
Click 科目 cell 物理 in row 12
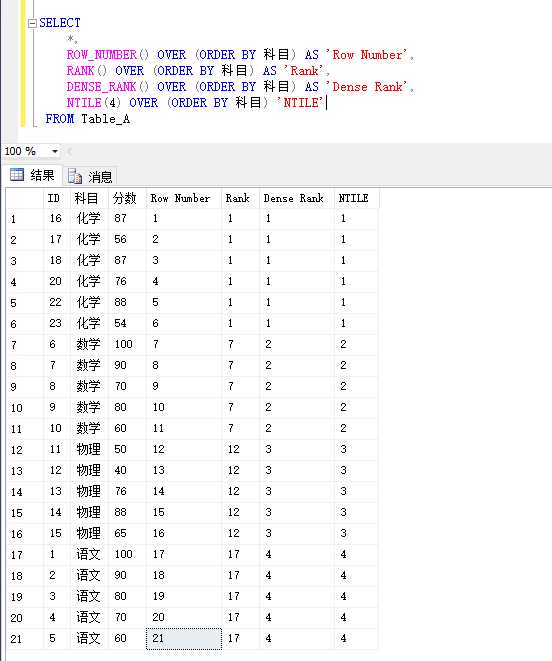tap(89, 449)
